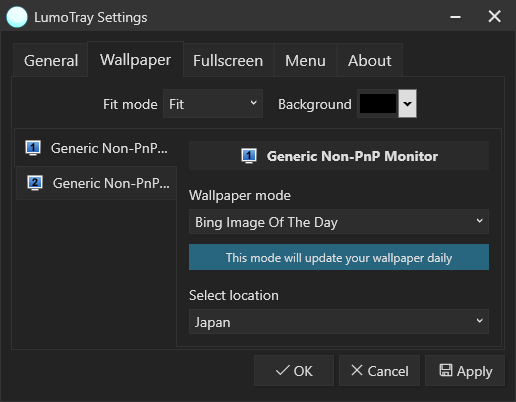Viewport: 516px width, 402px height.
Task: Open the Background color dropdown arrow
Action: pyautogui.click(x=407, y=104)
